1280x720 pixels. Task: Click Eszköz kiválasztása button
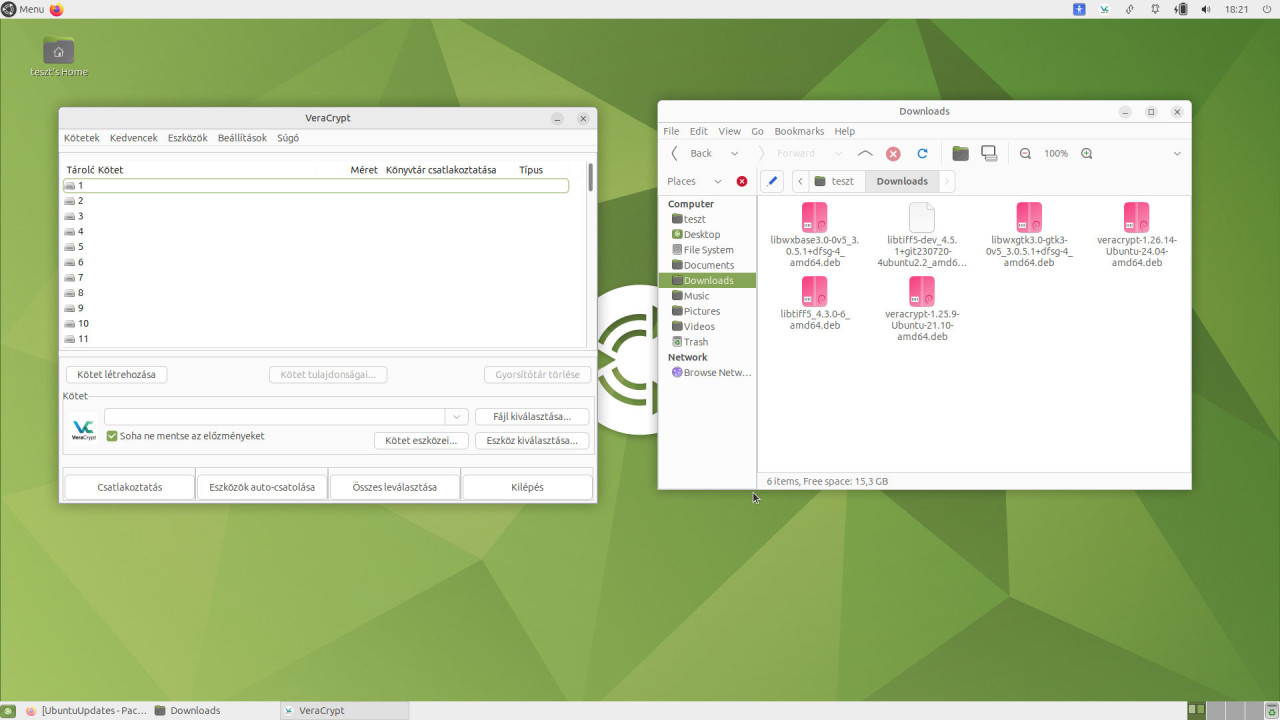[532, 441]
